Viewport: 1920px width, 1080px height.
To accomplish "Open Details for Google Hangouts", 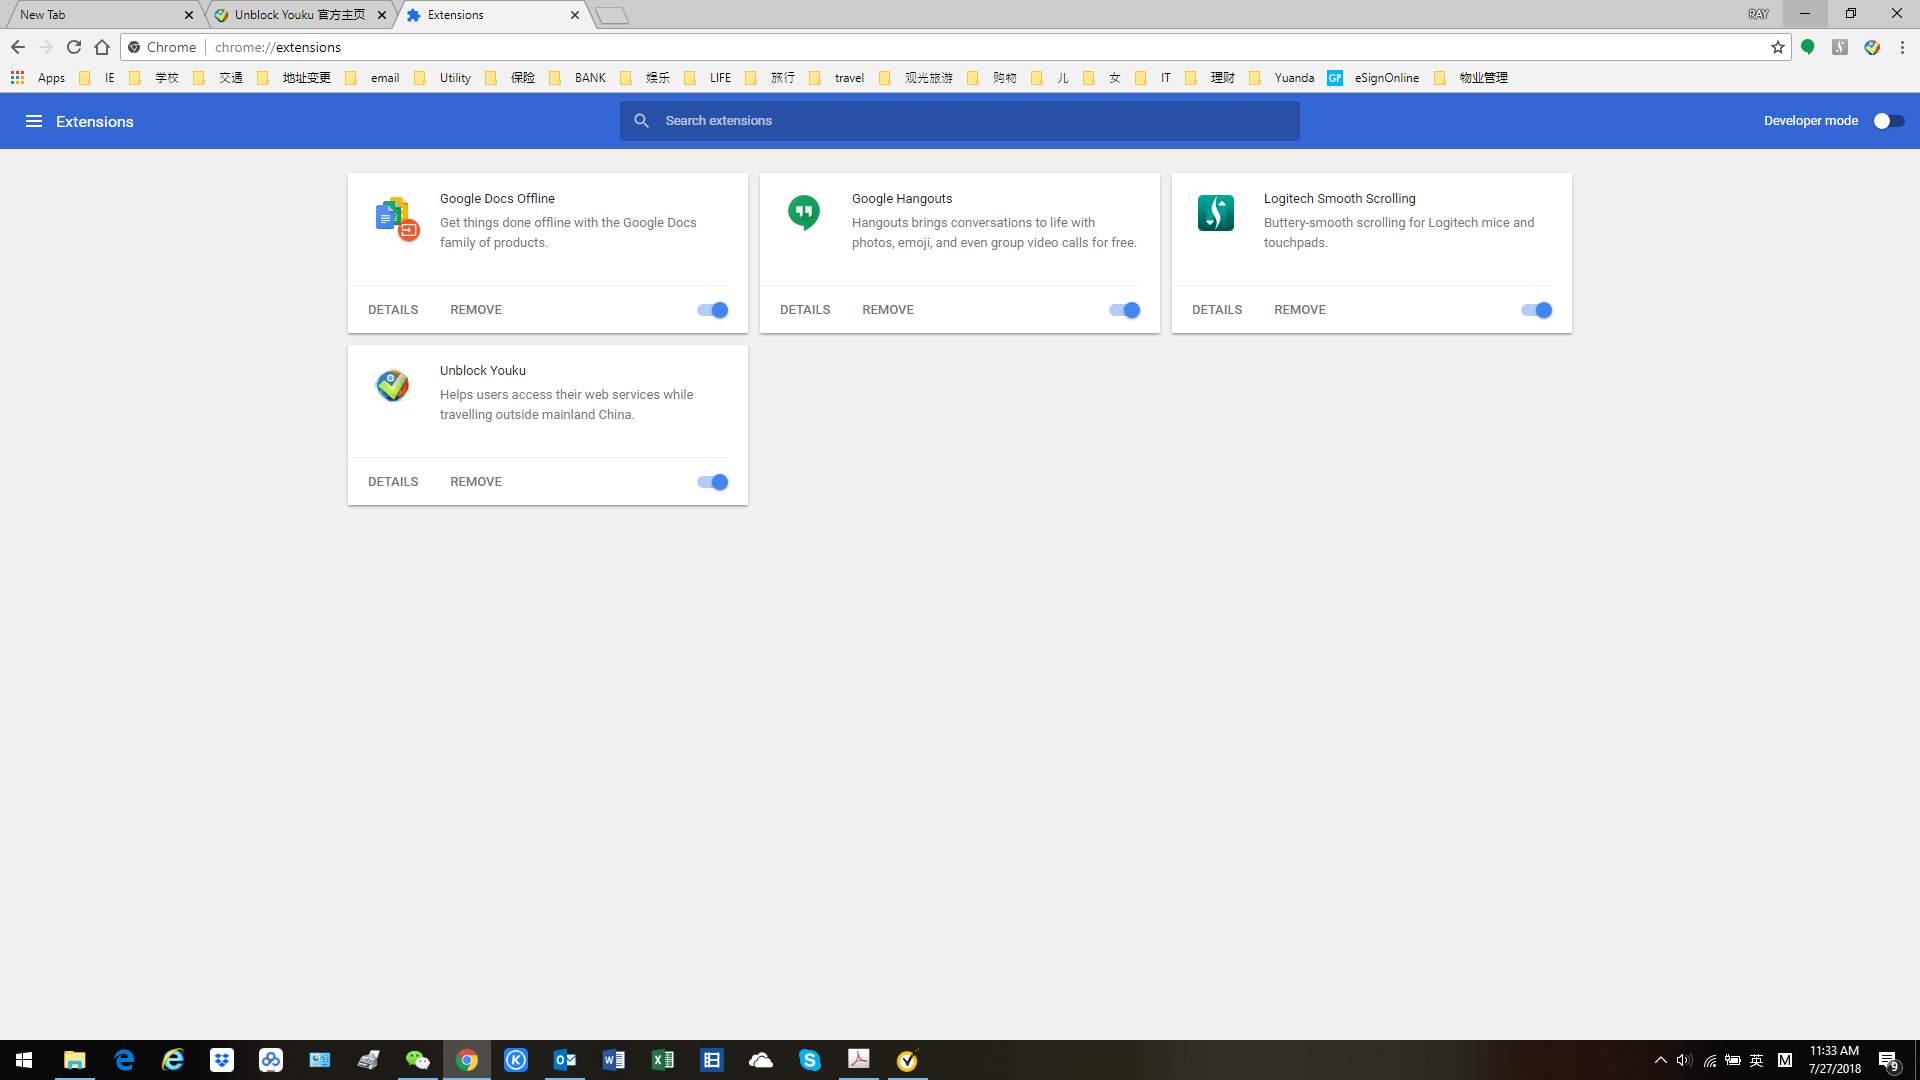I will tap(804, 310).
